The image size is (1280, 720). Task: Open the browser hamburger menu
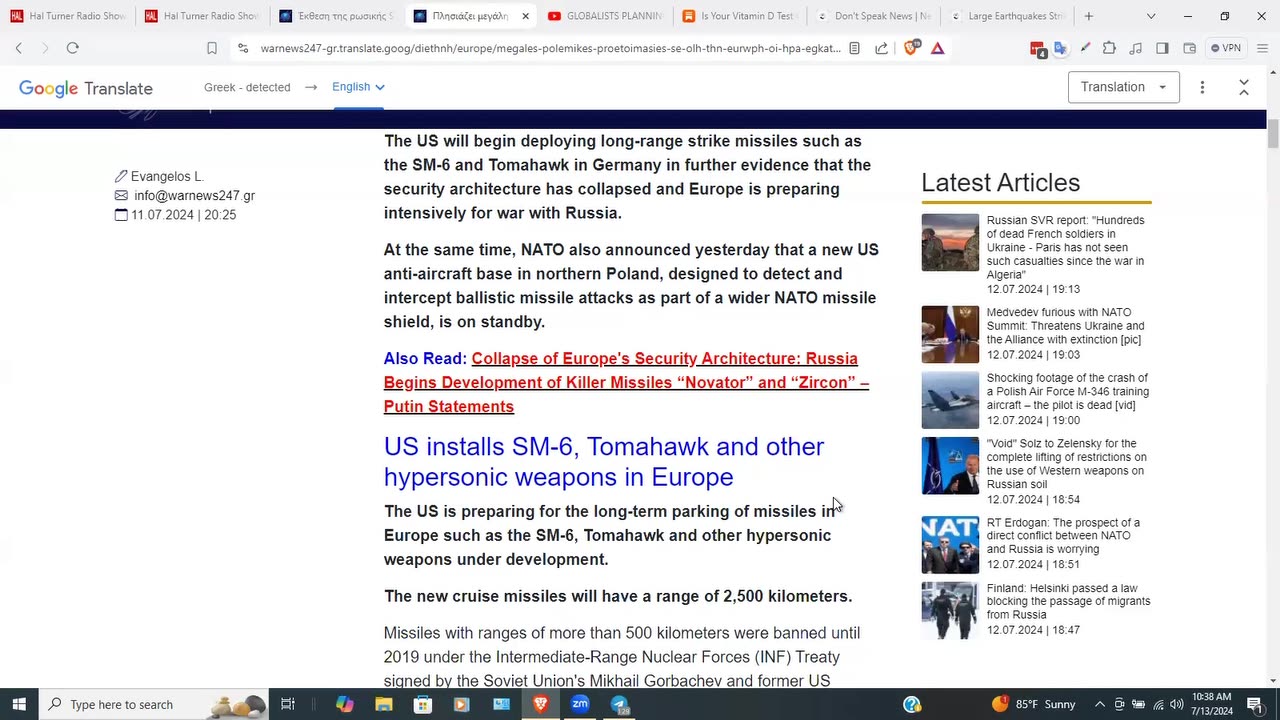[x=1261, y=48]
